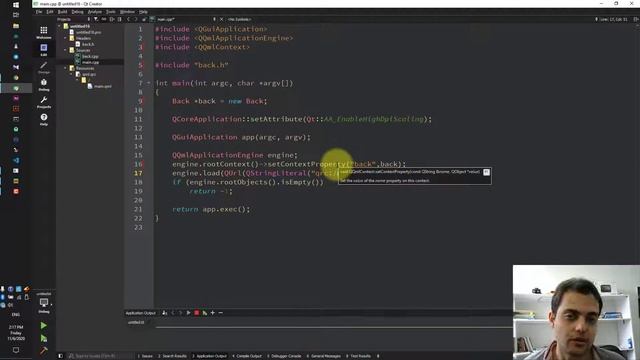The image size is (640, 360).
Task: Click the line and column indicator
Action: (x=613, y=19)
